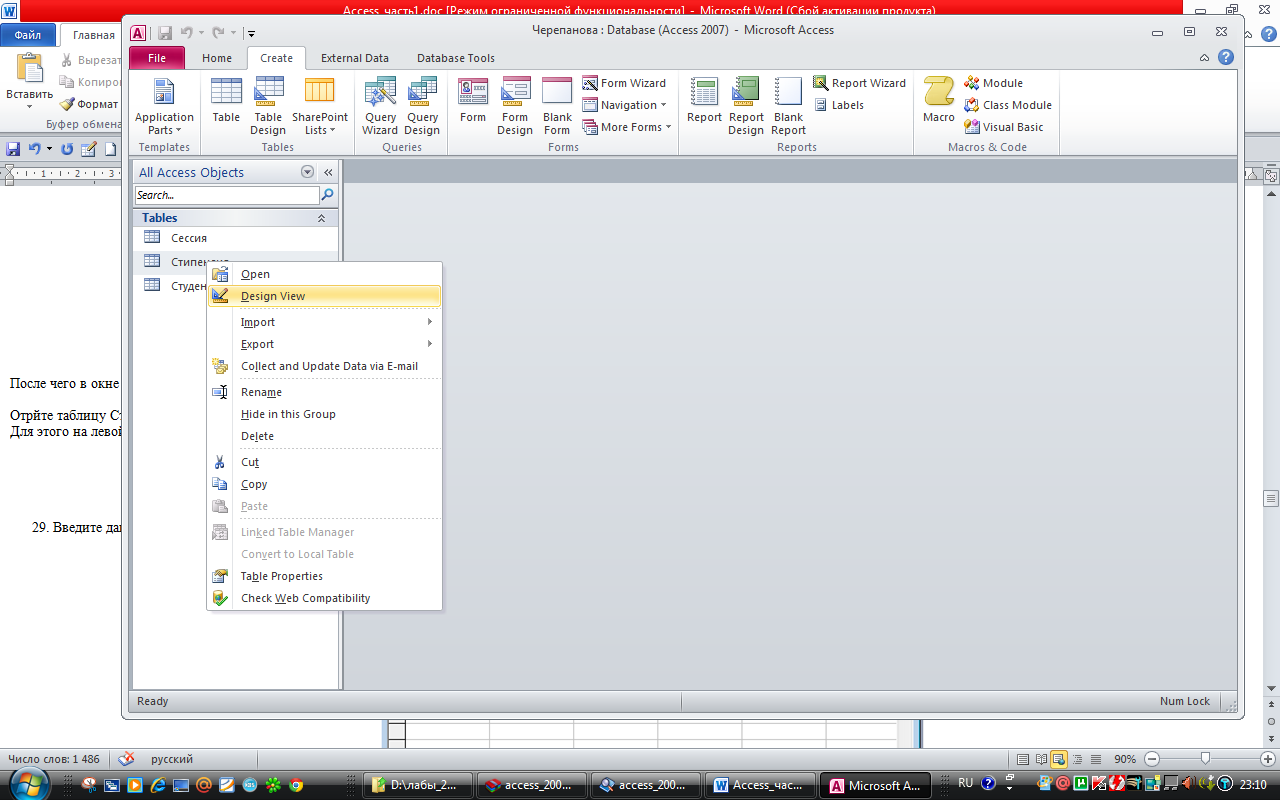
Task: Expand More Forms dropdown
Action: point(627,127)
